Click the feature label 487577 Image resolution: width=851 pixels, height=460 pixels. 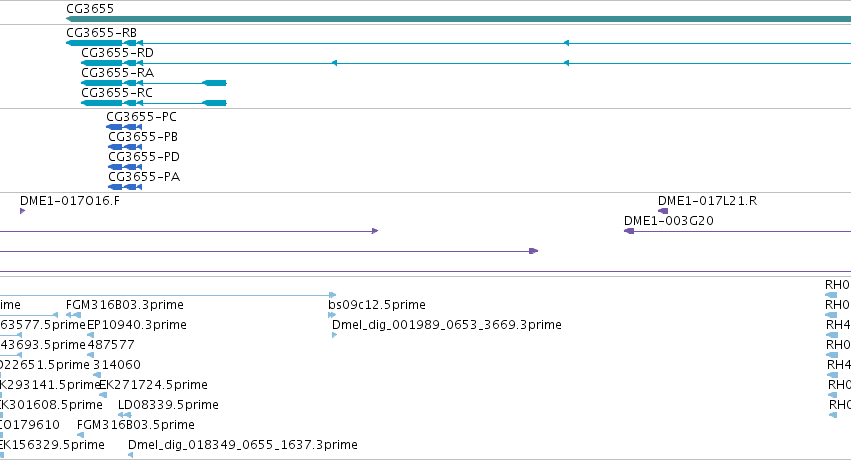coord(111,345)
